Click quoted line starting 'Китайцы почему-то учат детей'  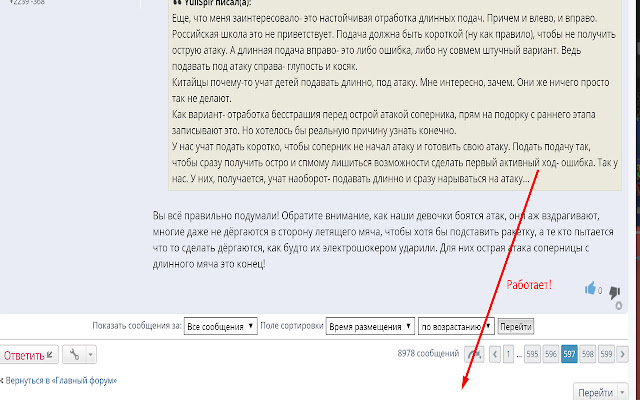click(x=391, y=82)
